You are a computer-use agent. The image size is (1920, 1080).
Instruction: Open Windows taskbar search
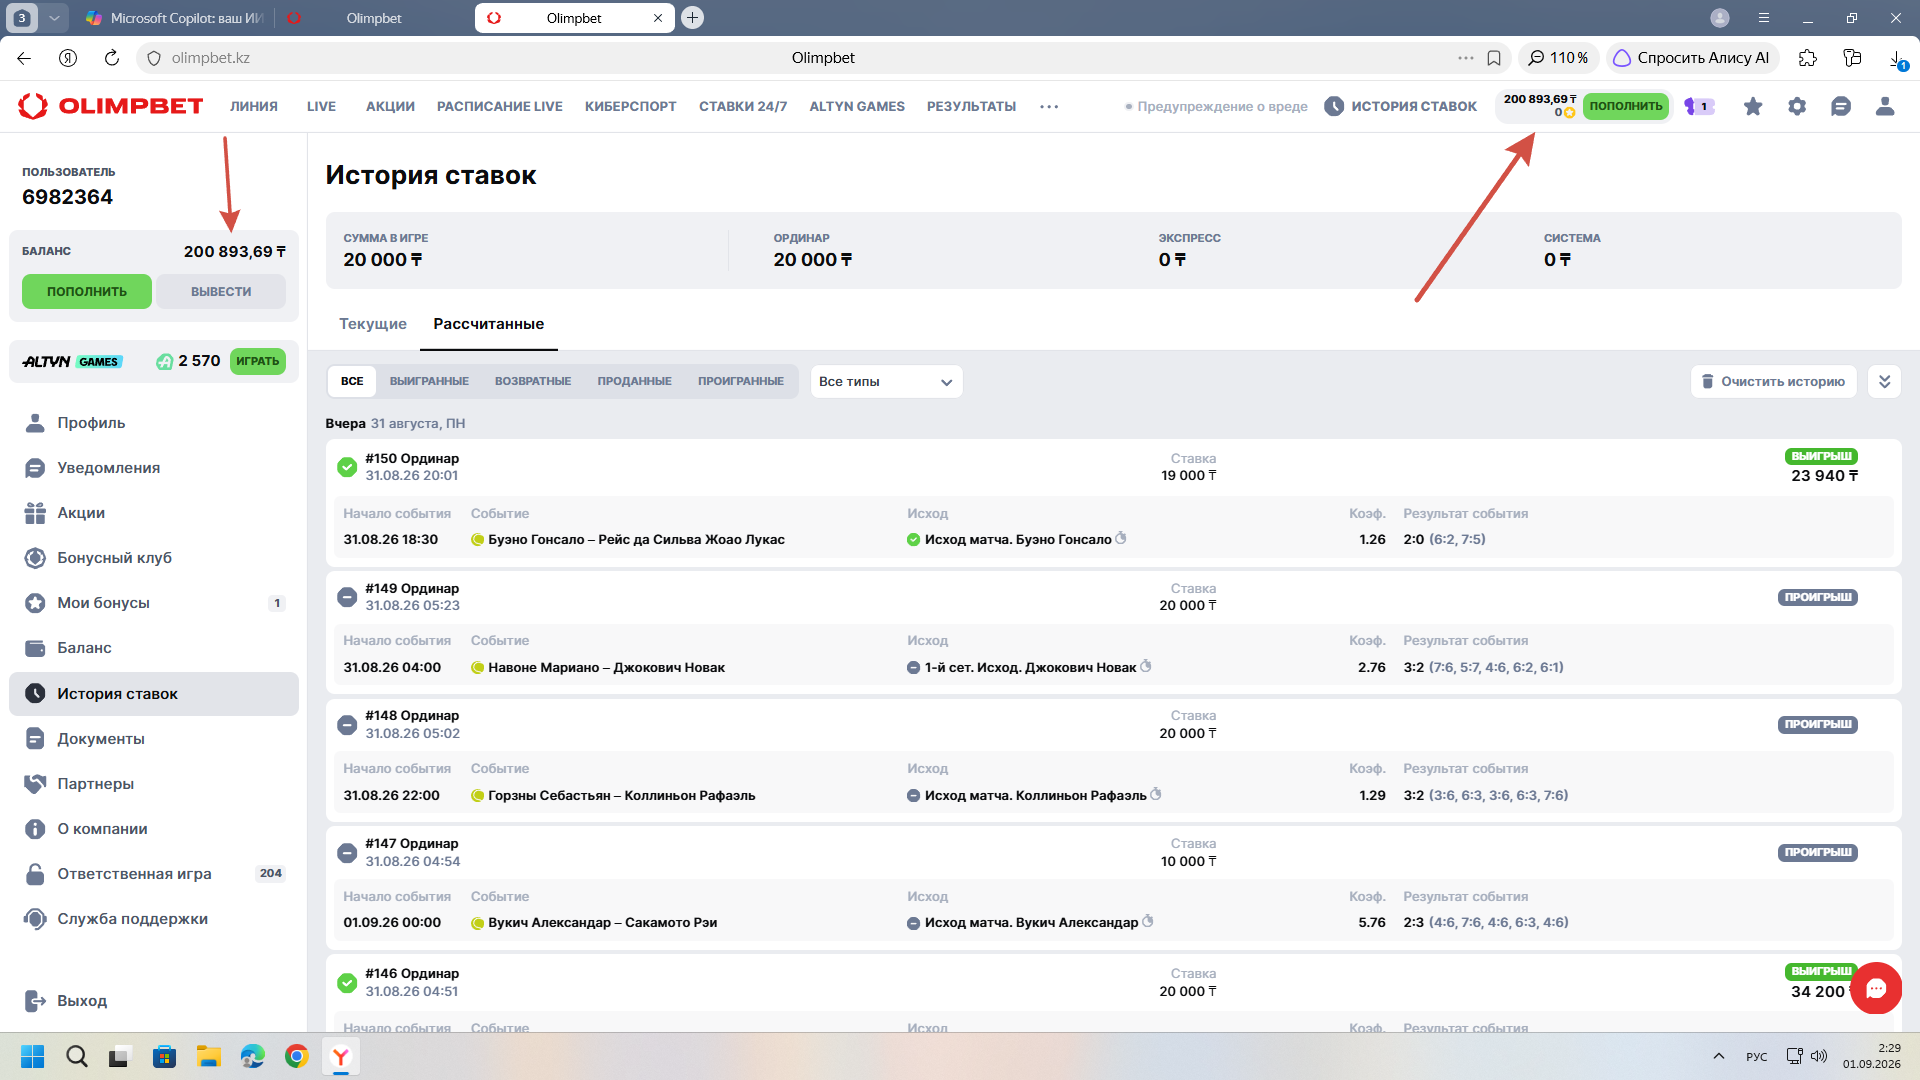point(76,1056)
